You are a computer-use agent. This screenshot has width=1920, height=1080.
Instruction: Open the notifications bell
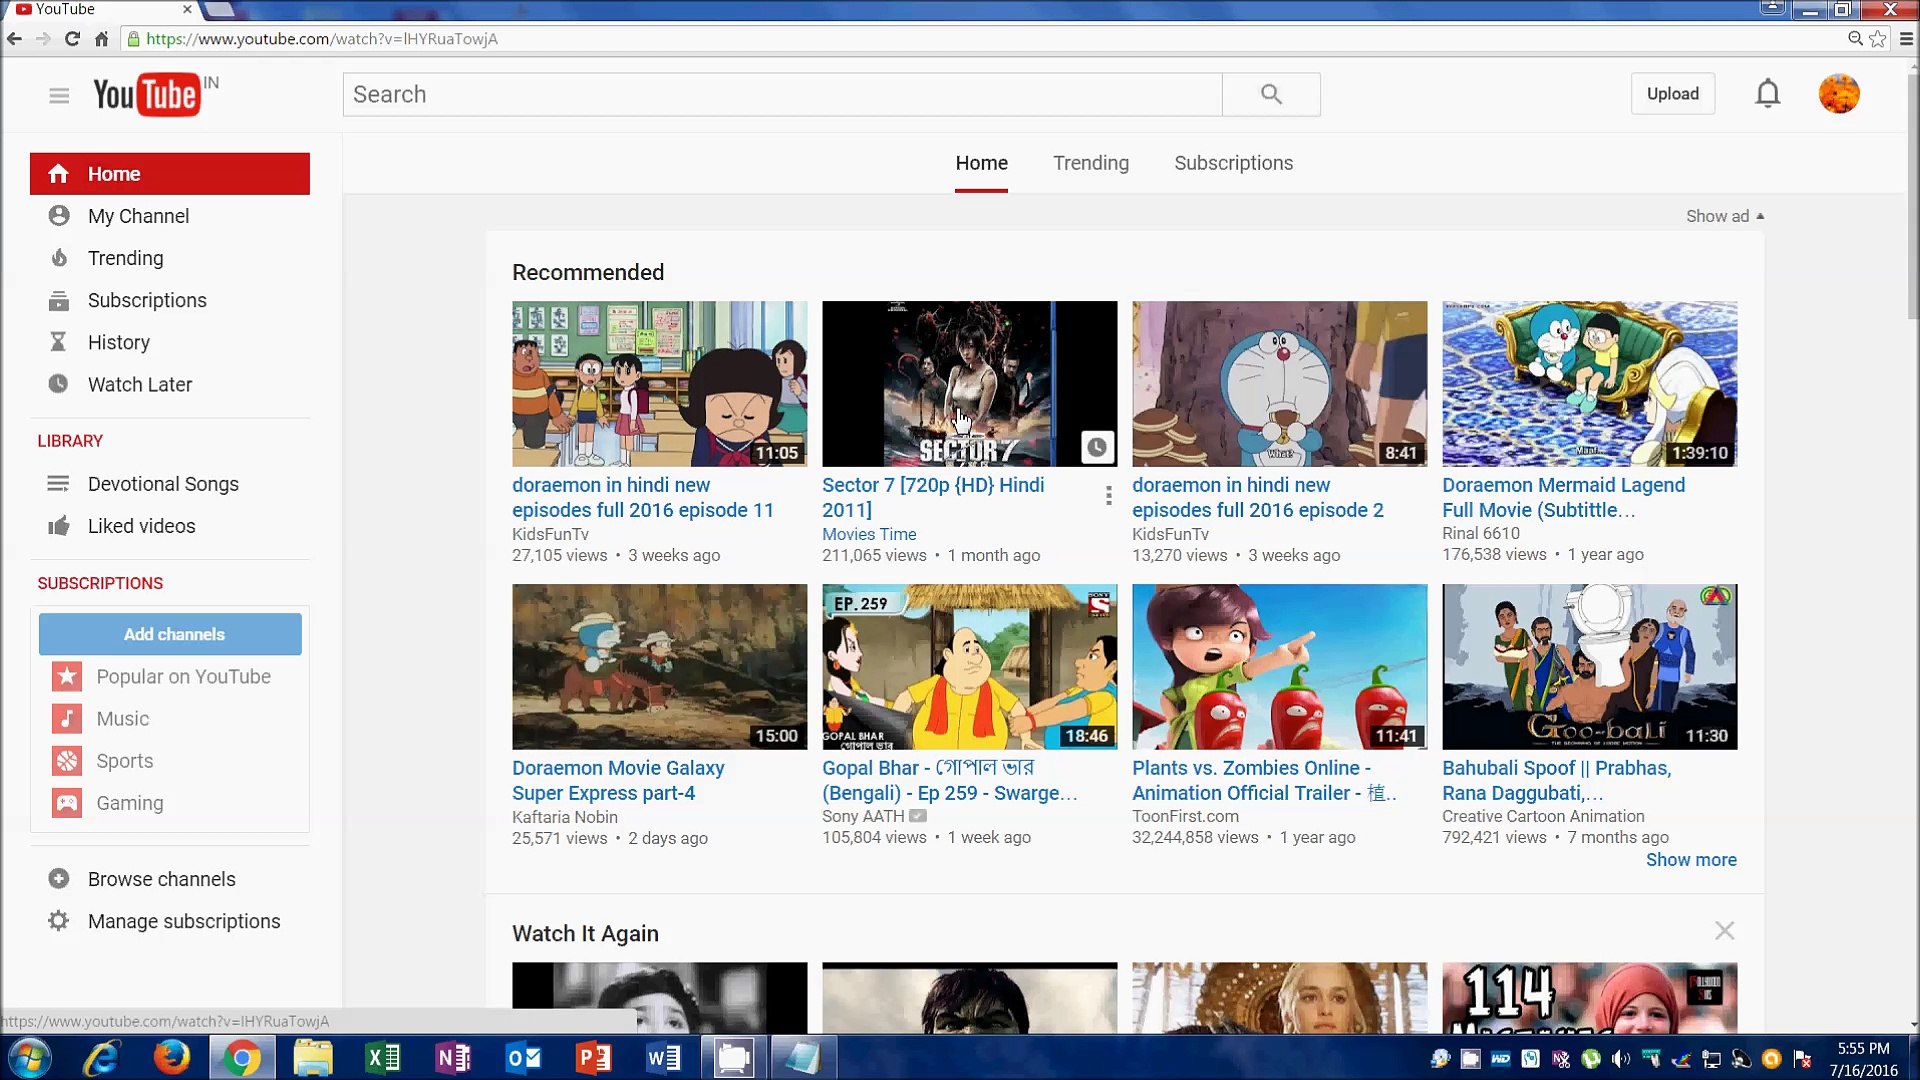coord(1768,94)
